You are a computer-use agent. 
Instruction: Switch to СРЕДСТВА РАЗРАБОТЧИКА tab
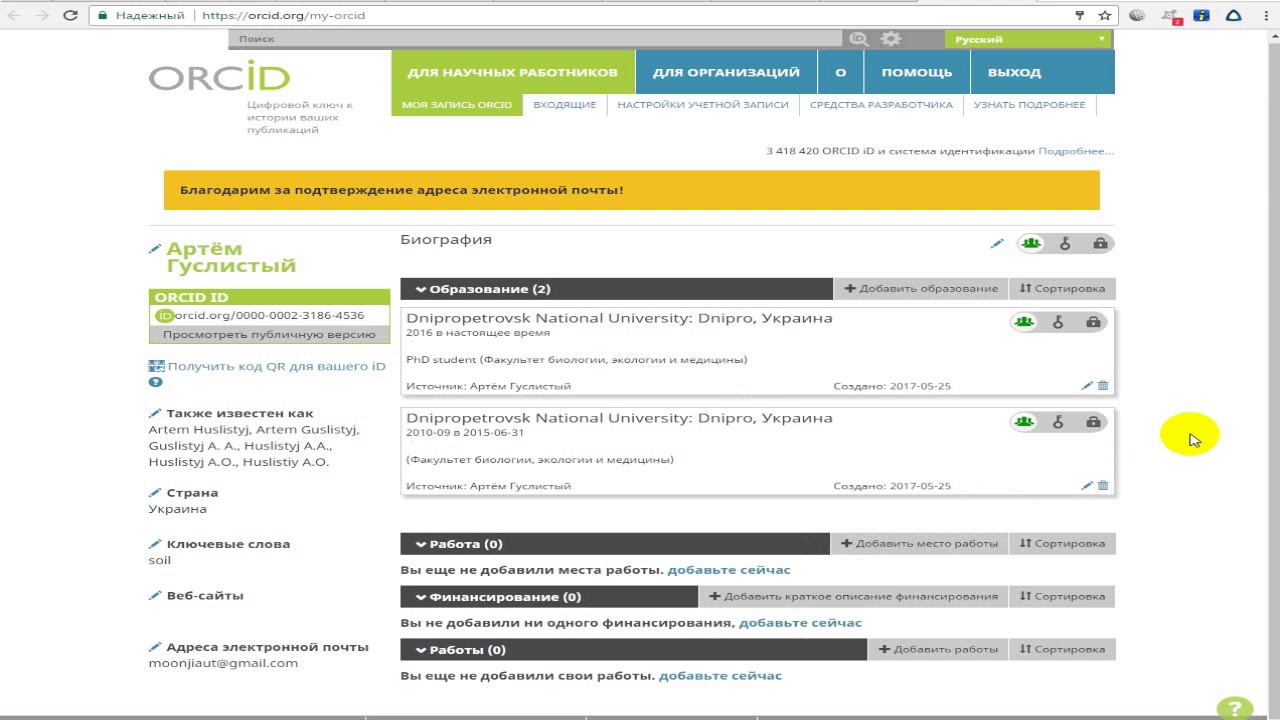click(881, 105)
